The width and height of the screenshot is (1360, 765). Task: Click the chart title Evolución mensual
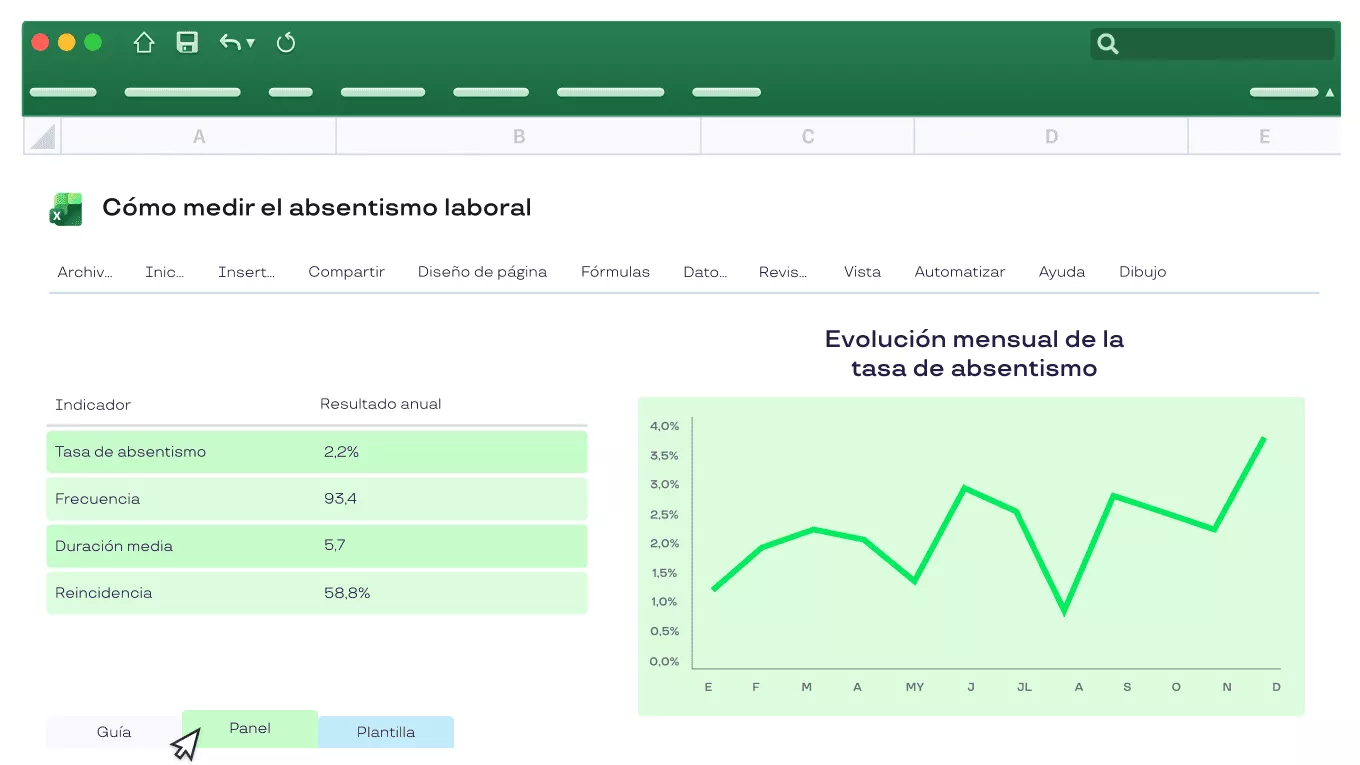click(974, 354)
